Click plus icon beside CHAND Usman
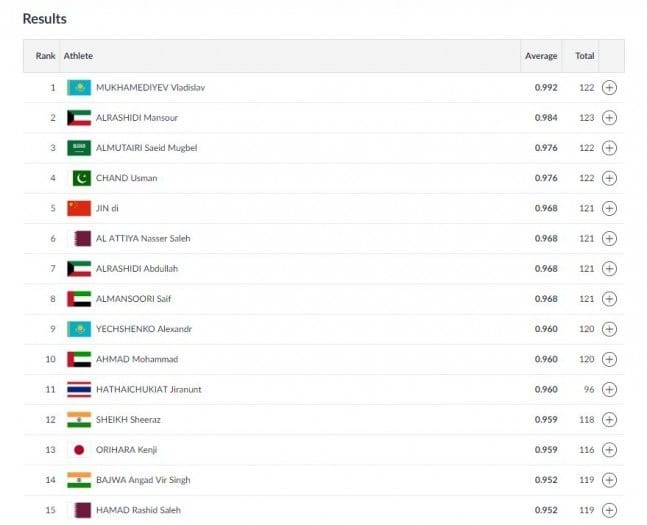647x525 pixels. 609,178
